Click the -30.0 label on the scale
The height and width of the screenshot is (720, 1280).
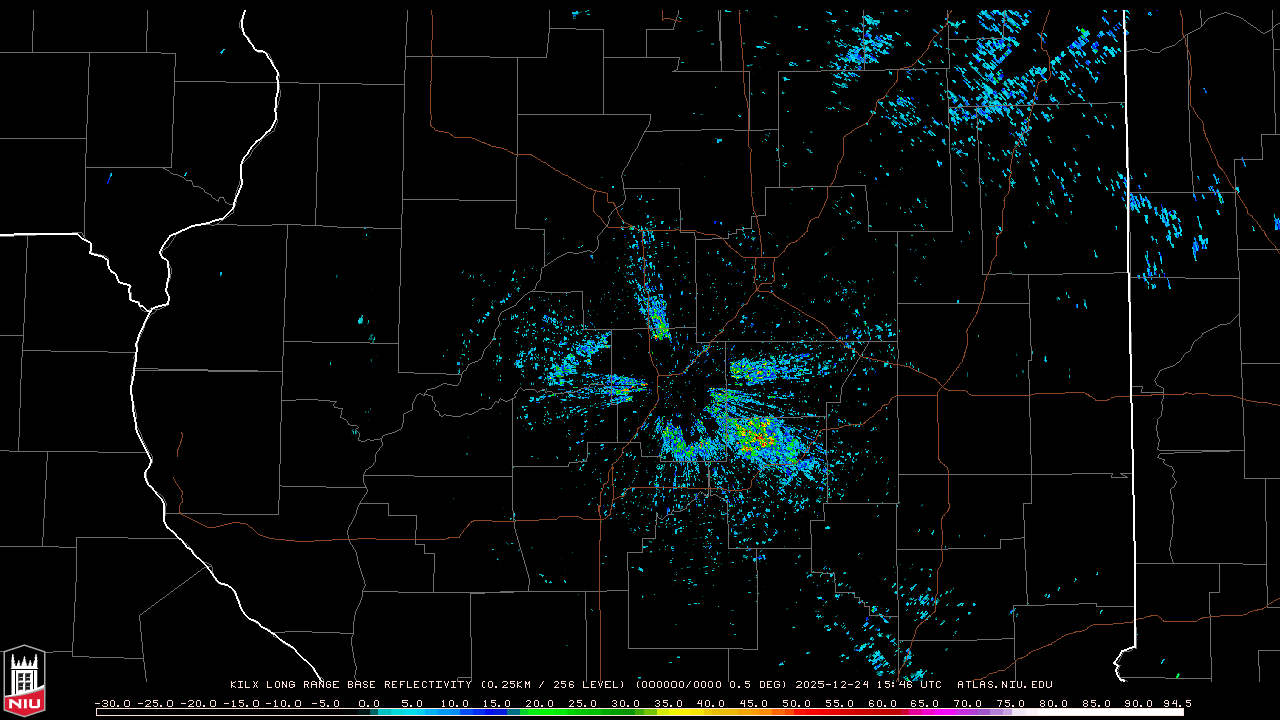pyautogui.click(x=112, y=703)
